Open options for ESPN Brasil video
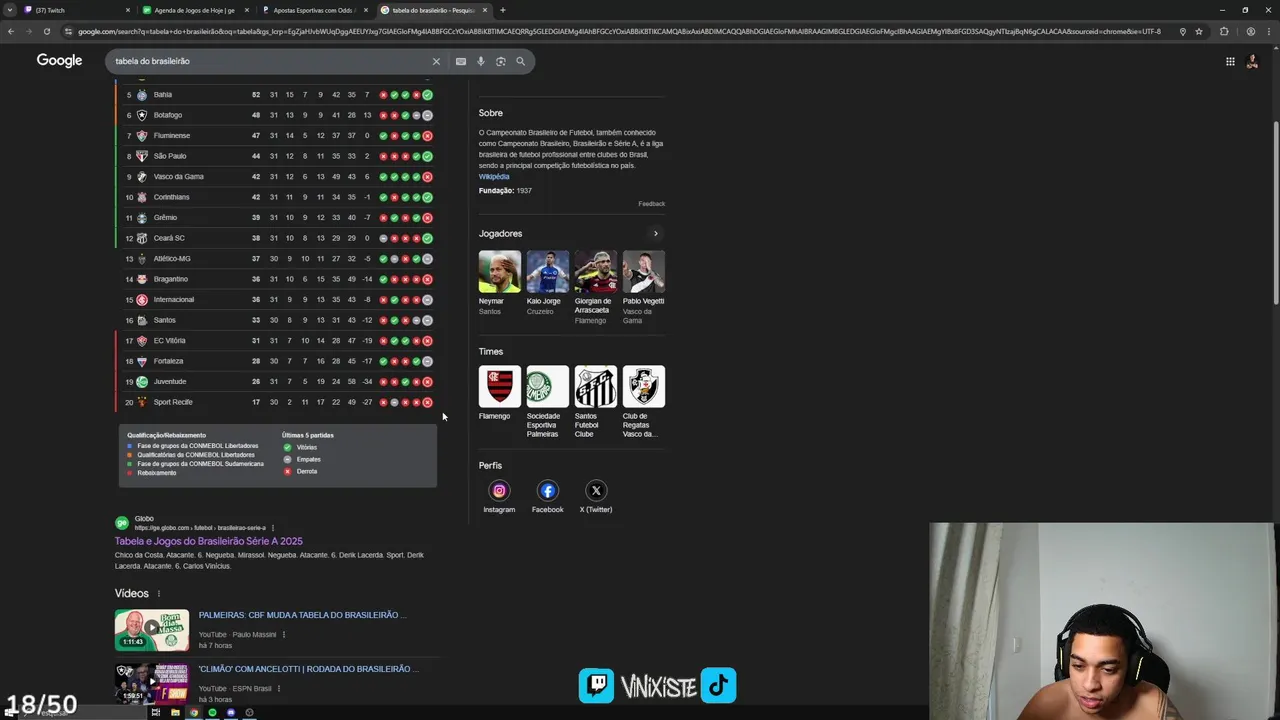1280x720 pixels. pos(279,688)
